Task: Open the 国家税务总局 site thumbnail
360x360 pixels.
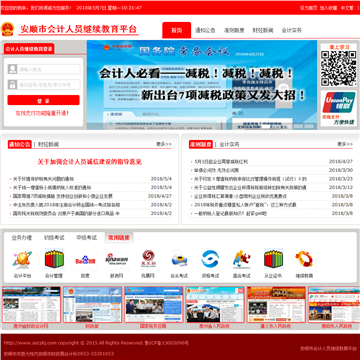Action: tap(154, 304)
